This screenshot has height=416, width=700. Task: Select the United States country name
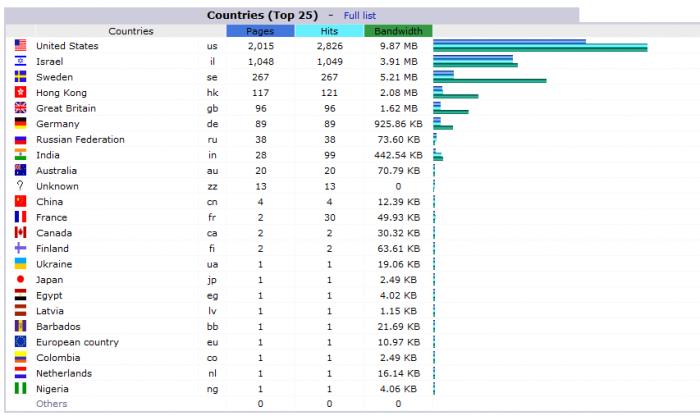point(67,46)
